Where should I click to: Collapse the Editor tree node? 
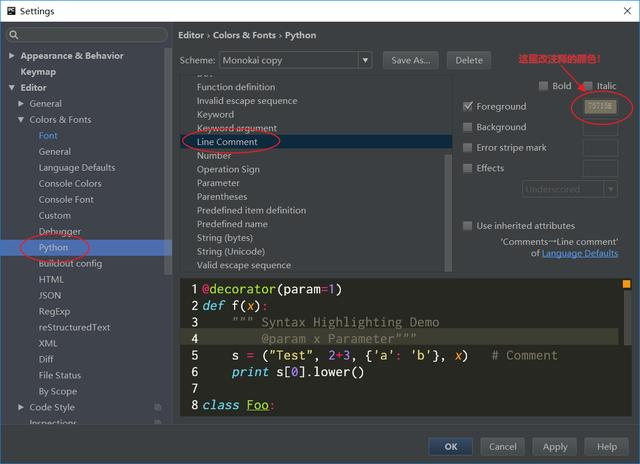pos(12,88)
